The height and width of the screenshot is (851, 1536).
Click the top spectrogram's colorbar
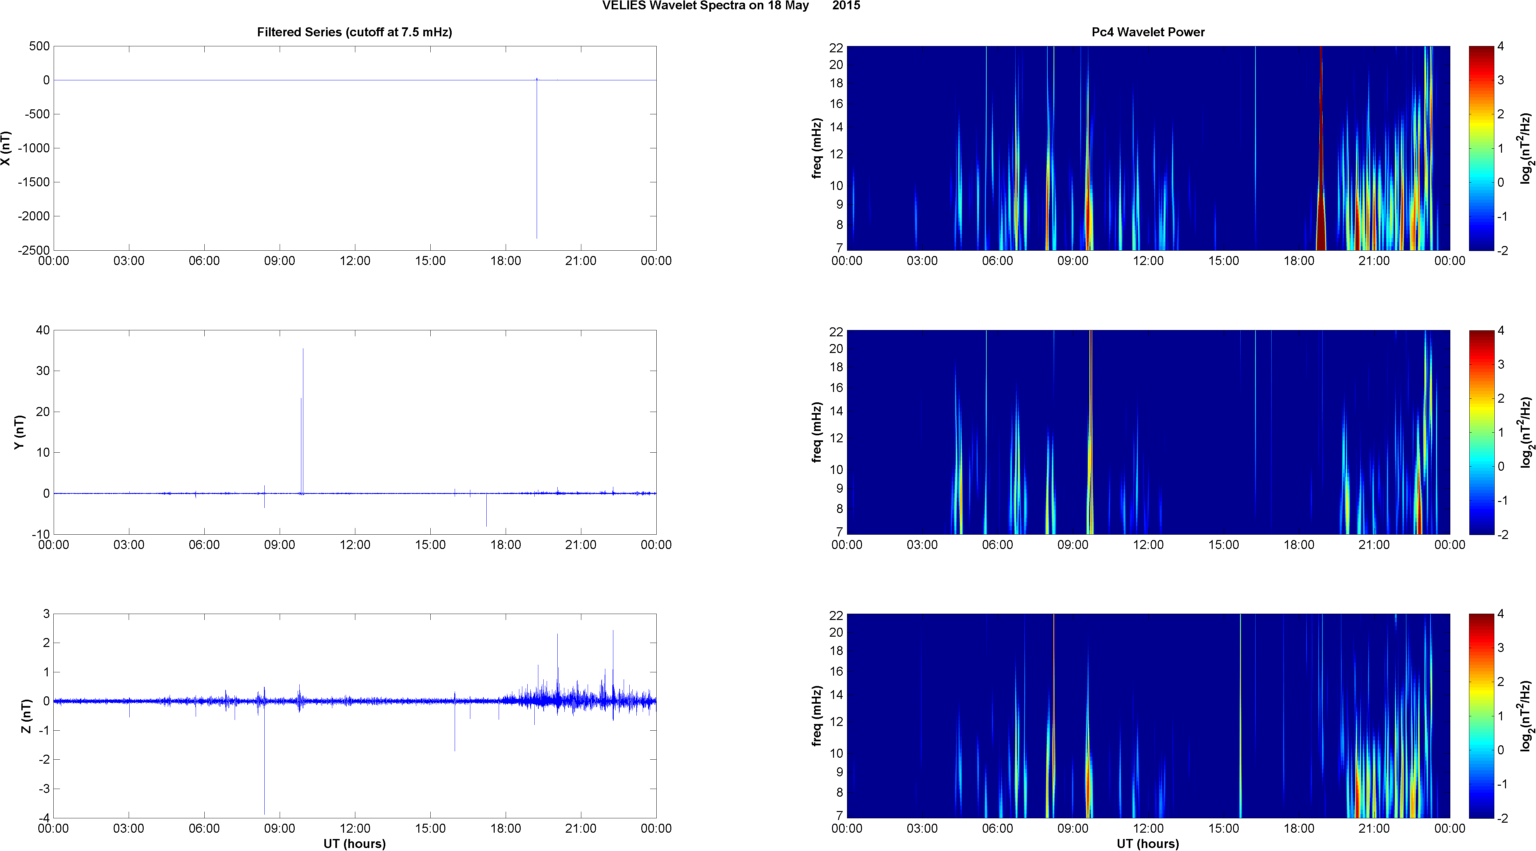1481,148
